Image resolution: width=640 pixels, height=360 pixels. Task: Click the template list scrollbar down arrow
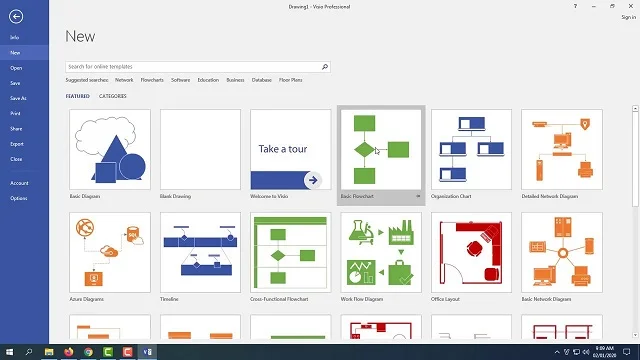coord(635,335)
